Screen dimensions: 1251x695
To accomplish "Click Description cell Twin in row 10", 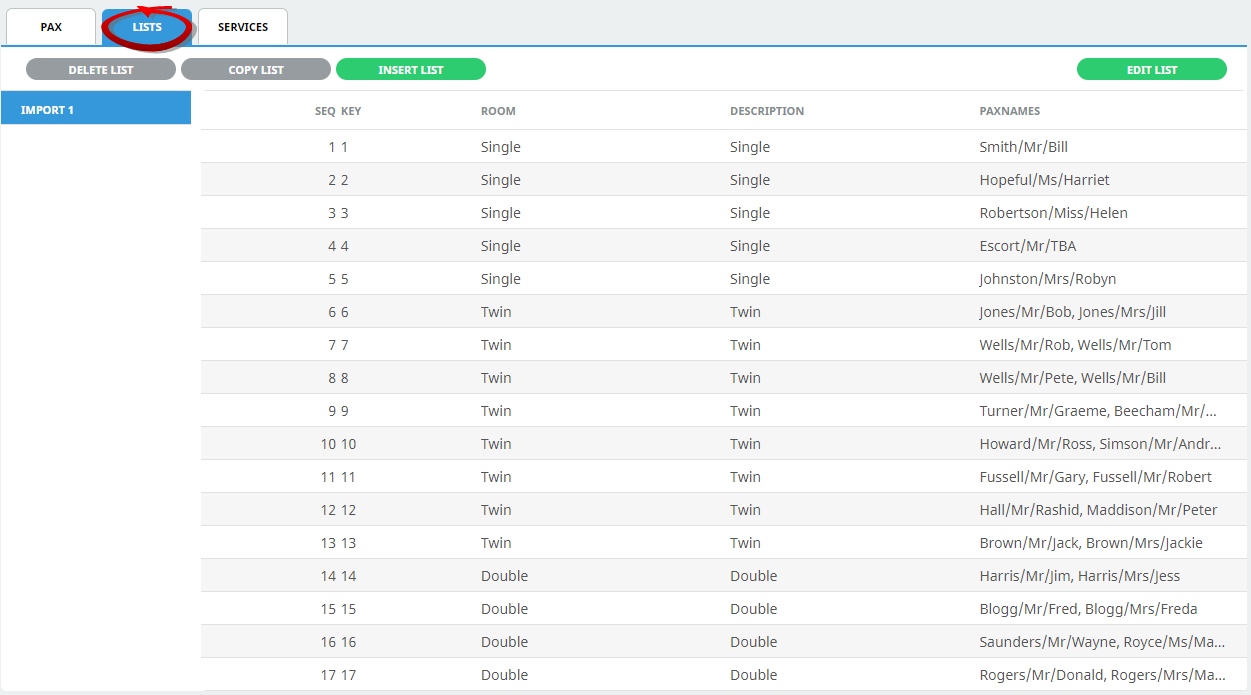I will 745,444.
